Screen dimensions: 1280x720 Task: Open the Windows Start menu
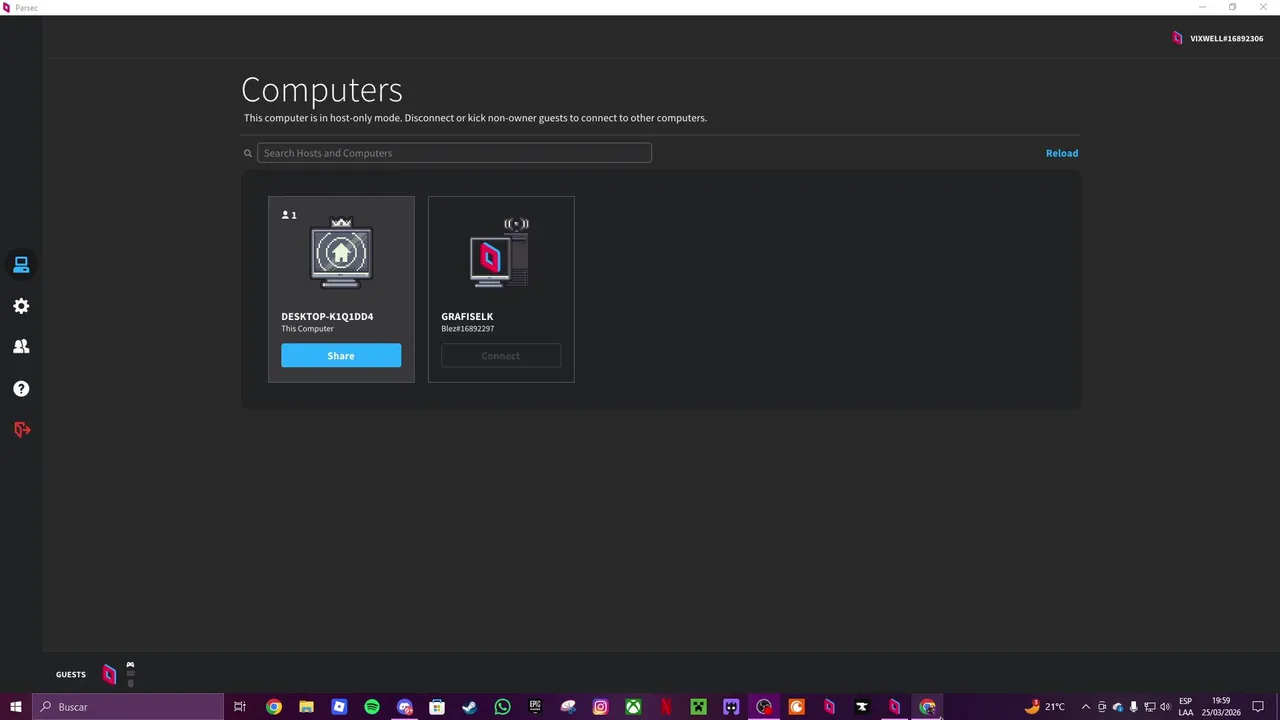(16, 707)
